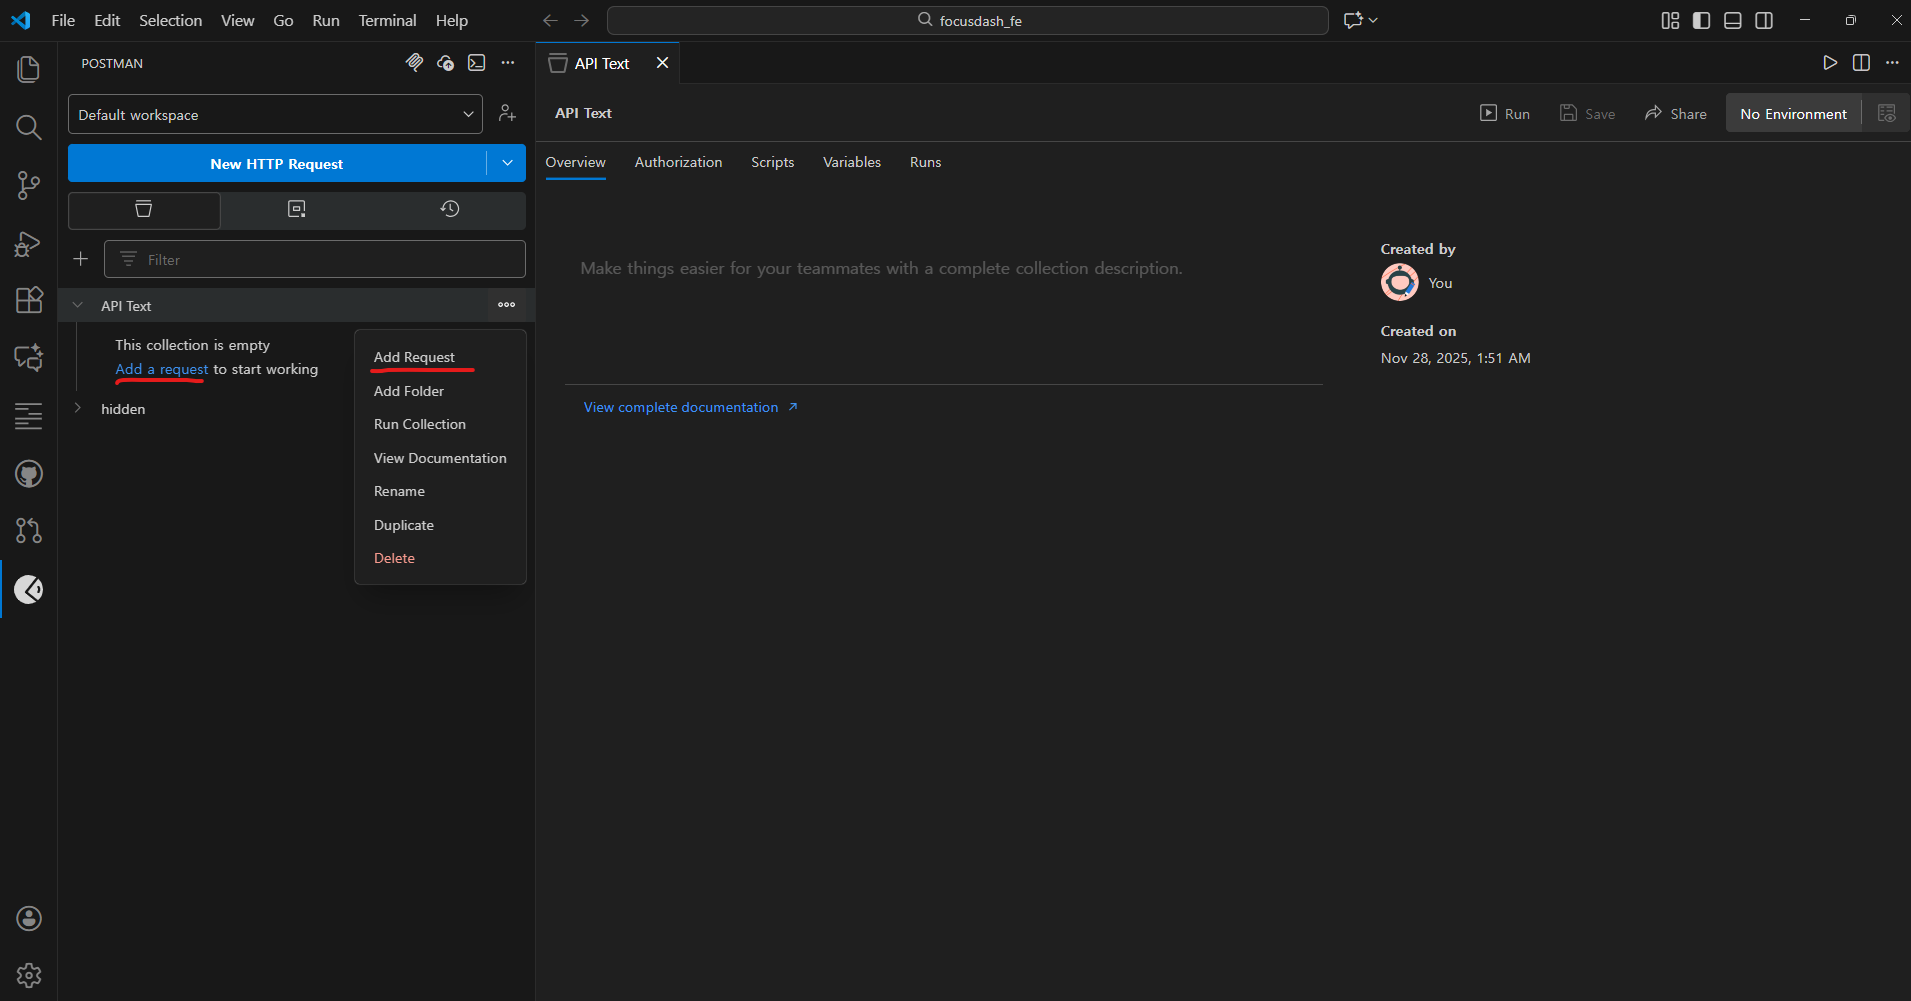Toggle the bottom panel layout

click(1733, 20)
